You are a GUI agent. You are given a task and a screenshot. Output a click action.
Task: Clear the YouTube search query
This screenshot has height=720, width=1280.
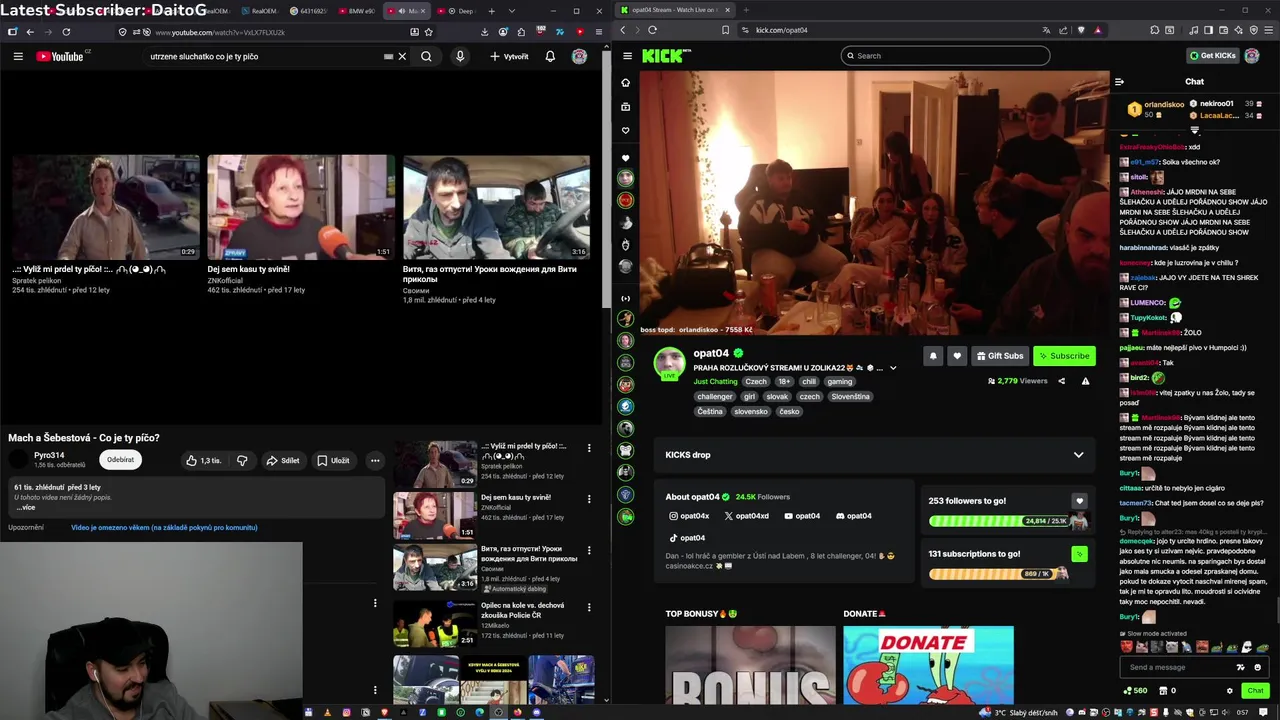coord(402,57)
